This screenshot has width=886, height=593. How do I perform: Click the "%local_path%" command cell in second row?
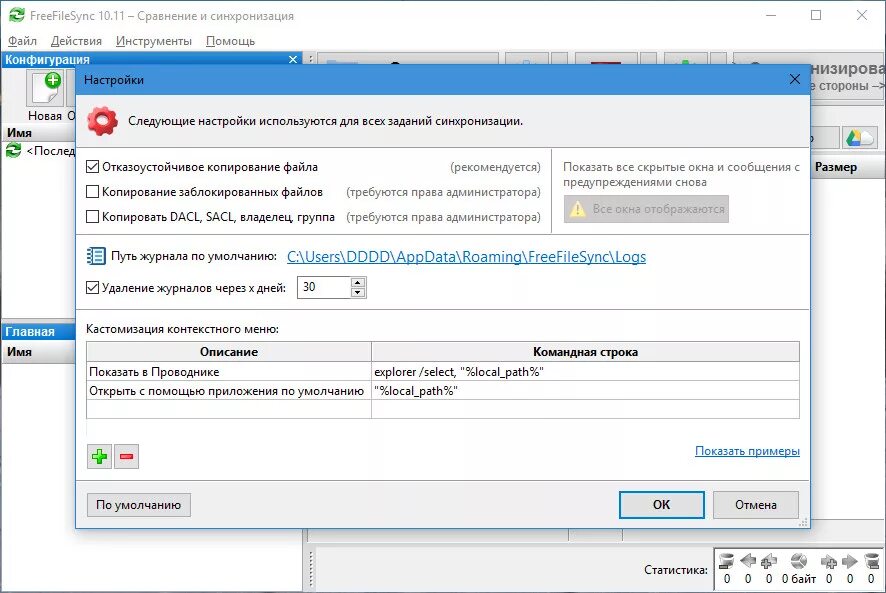click(585, 391)
